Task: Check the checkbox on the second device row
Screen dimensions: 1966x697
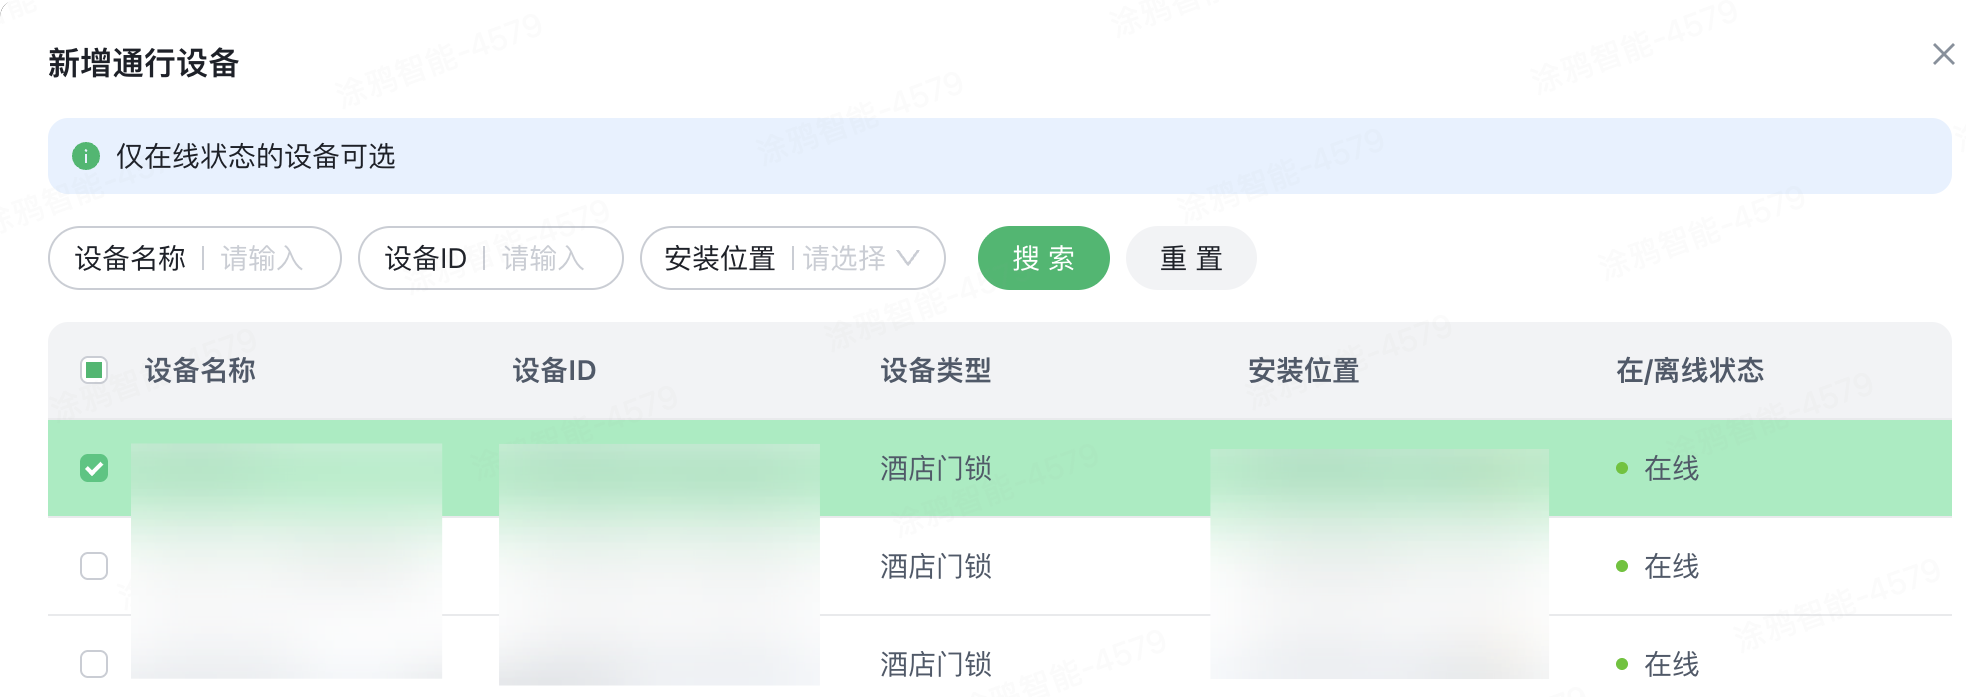Action: coord(94,566)
